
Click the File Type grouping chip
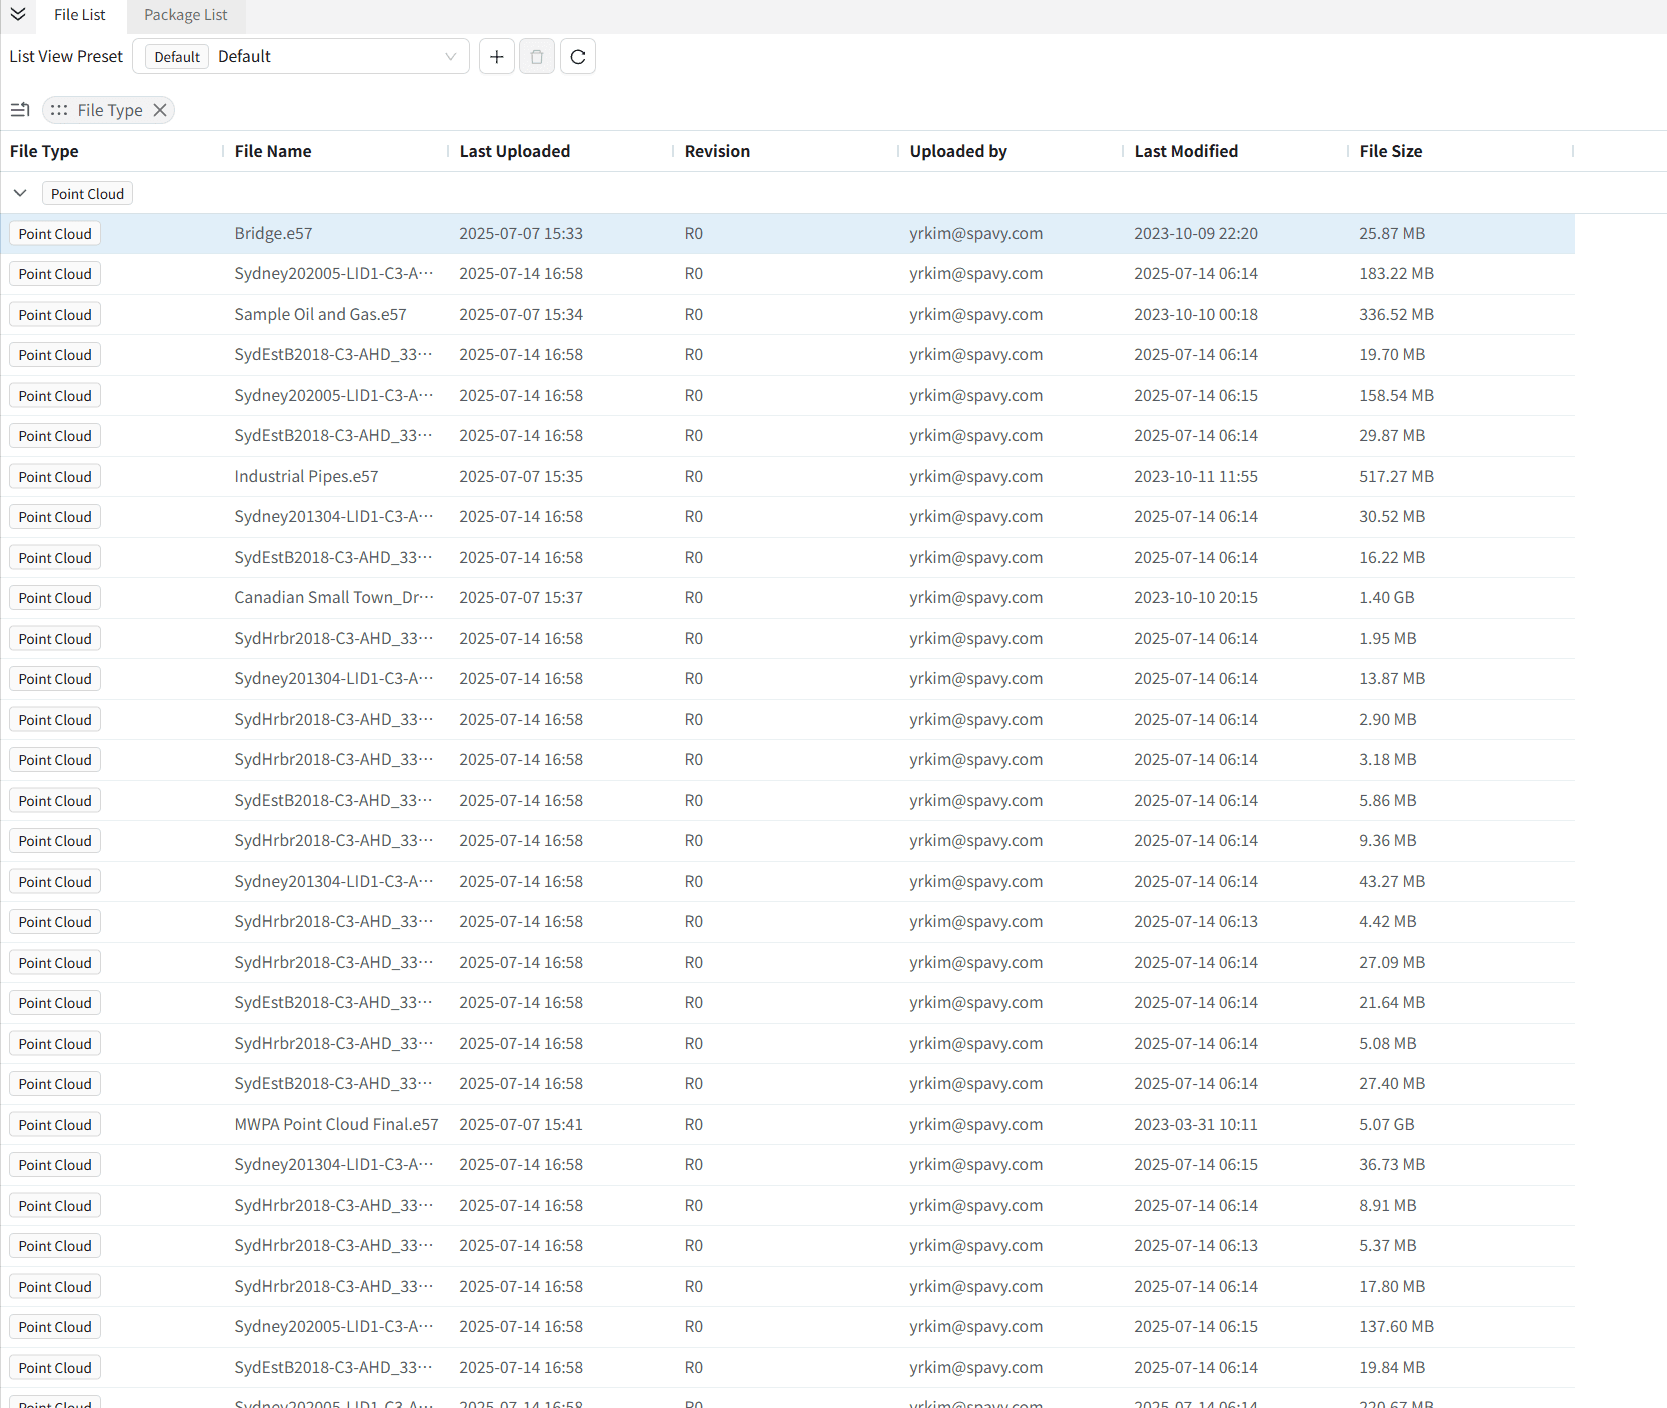tap(109, 110)
